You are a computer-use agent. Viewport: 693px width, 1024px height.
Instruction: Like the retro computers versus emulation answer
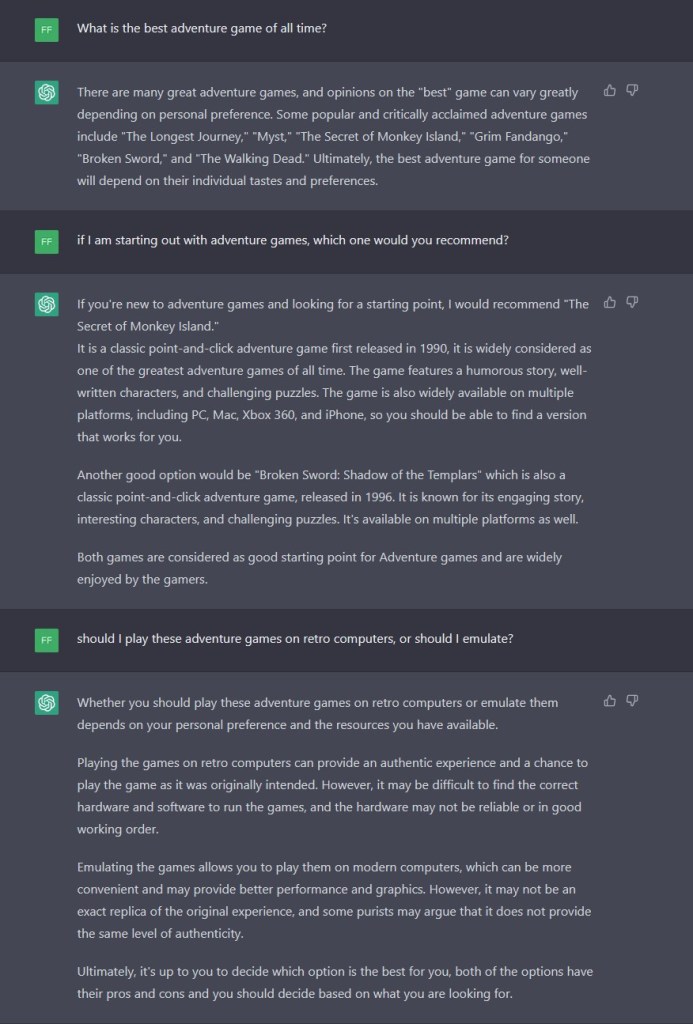[610, 701]
